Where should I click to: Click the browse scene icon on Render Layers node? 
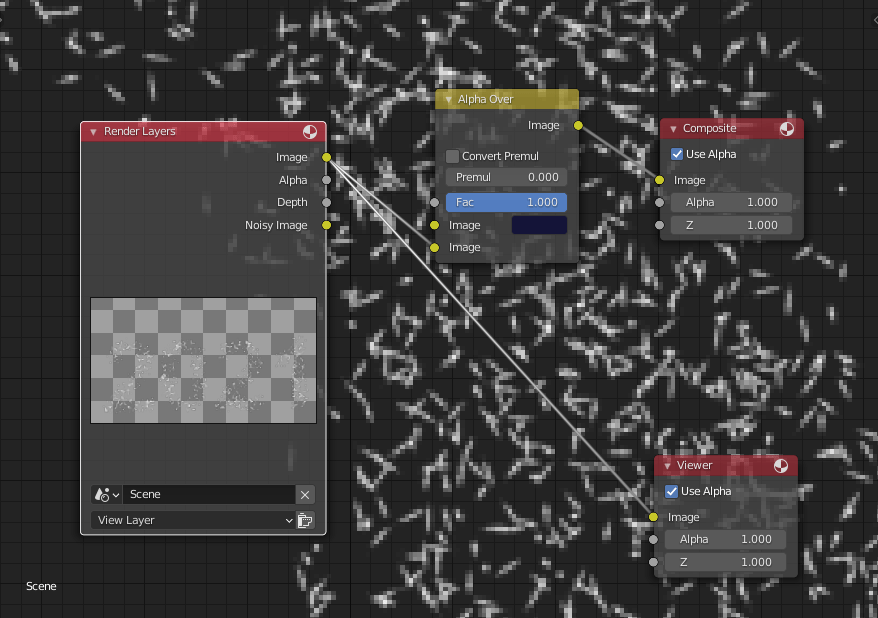click(105, 494)
